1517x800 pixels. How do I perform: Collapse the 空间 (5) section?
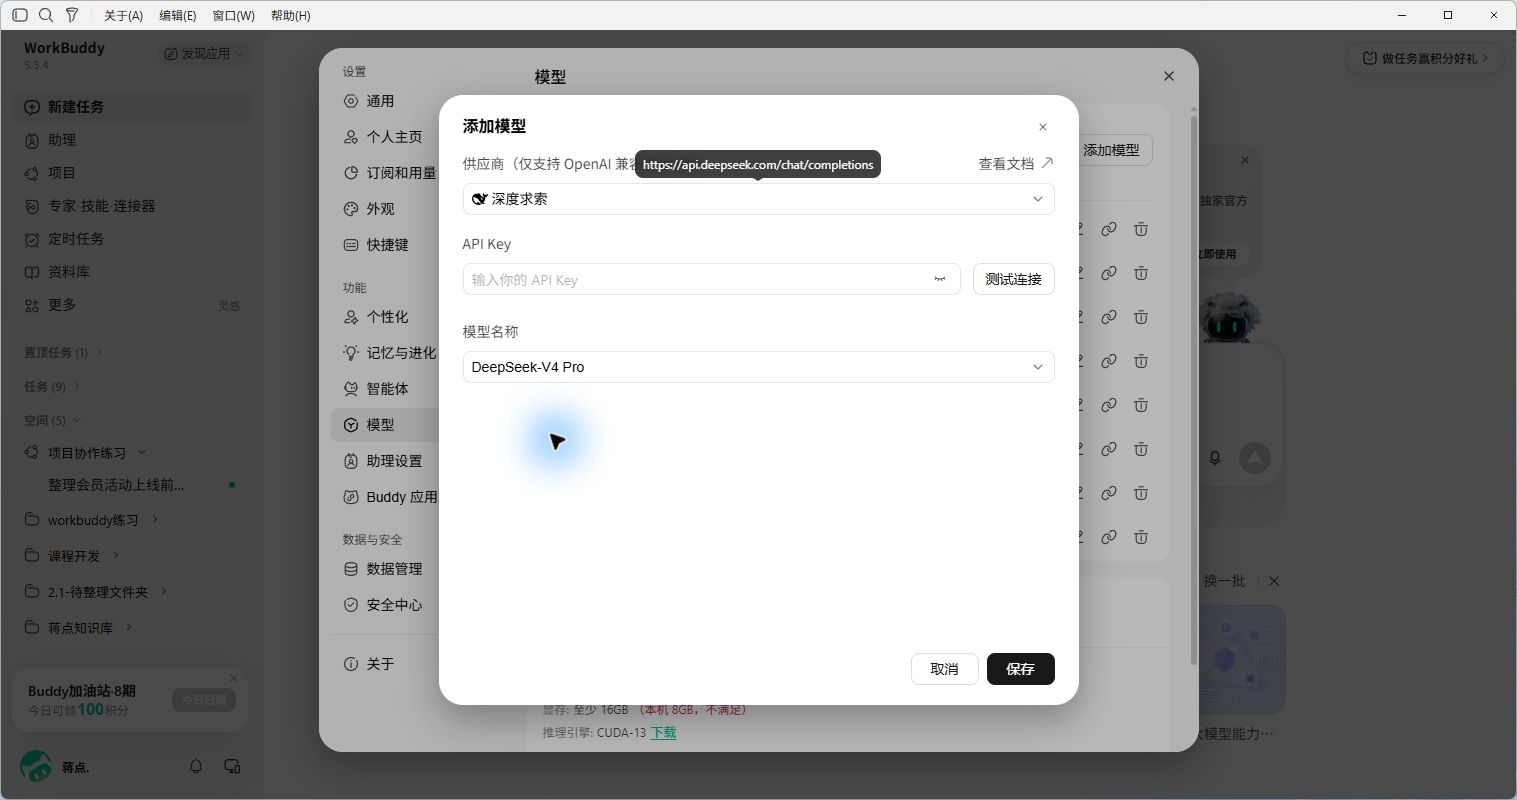click(x=52, y=420)
